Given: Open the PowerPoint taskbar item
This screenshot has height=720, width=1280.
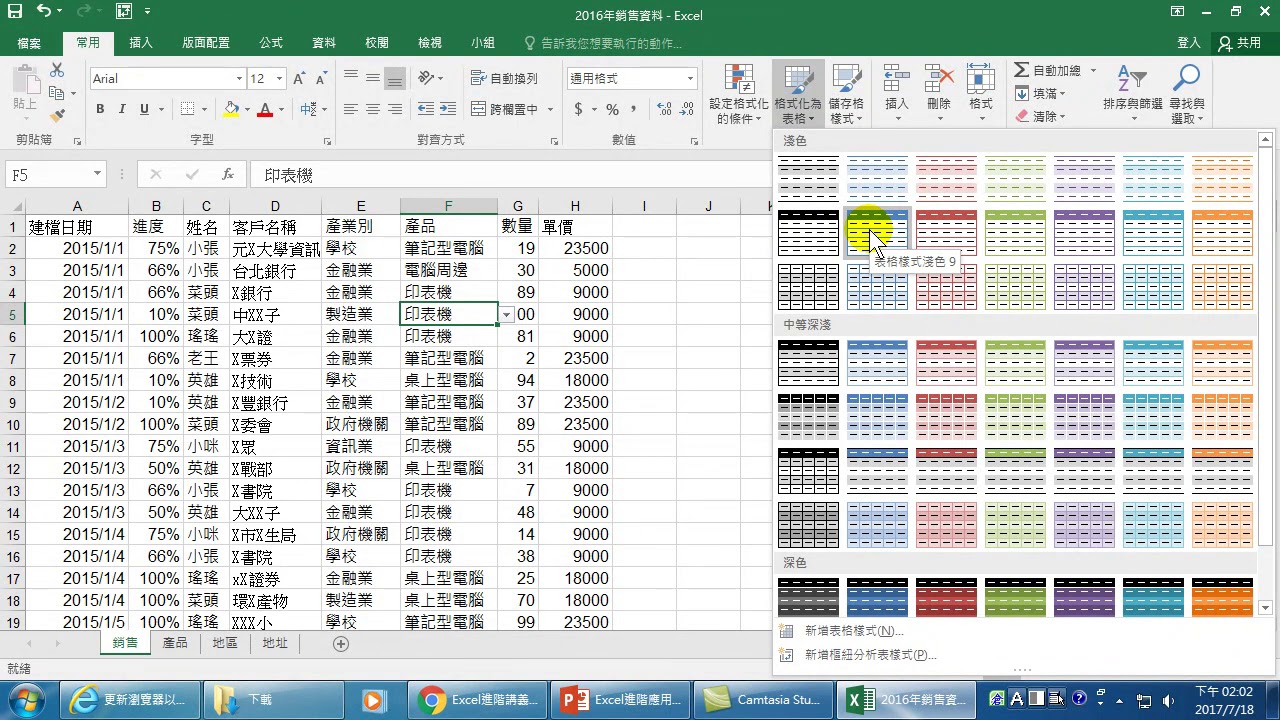Looking at the screenshot, I should coord(620,700).
